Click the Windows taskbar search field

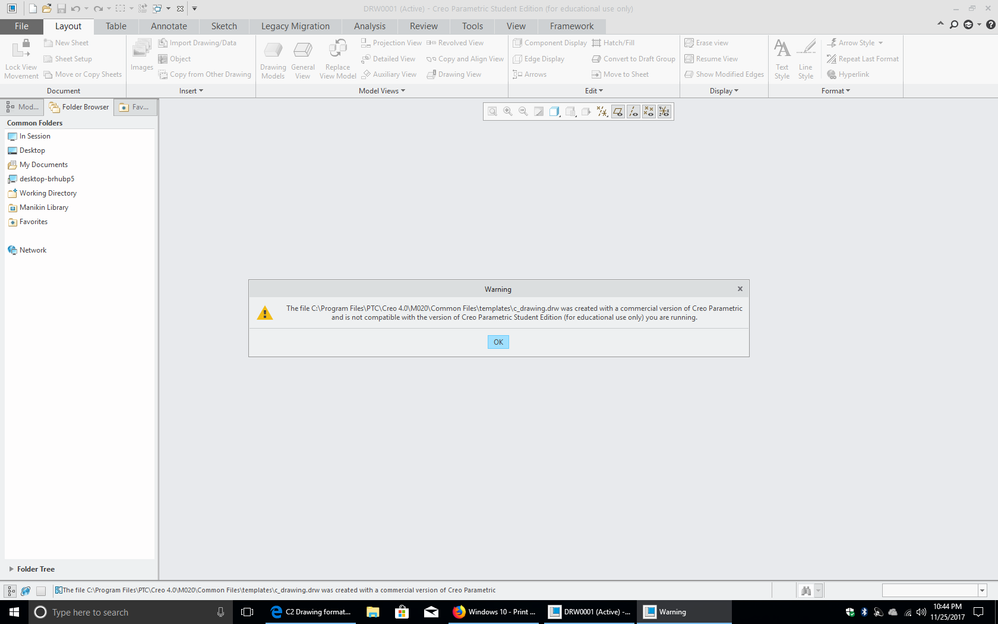(129, 612)
